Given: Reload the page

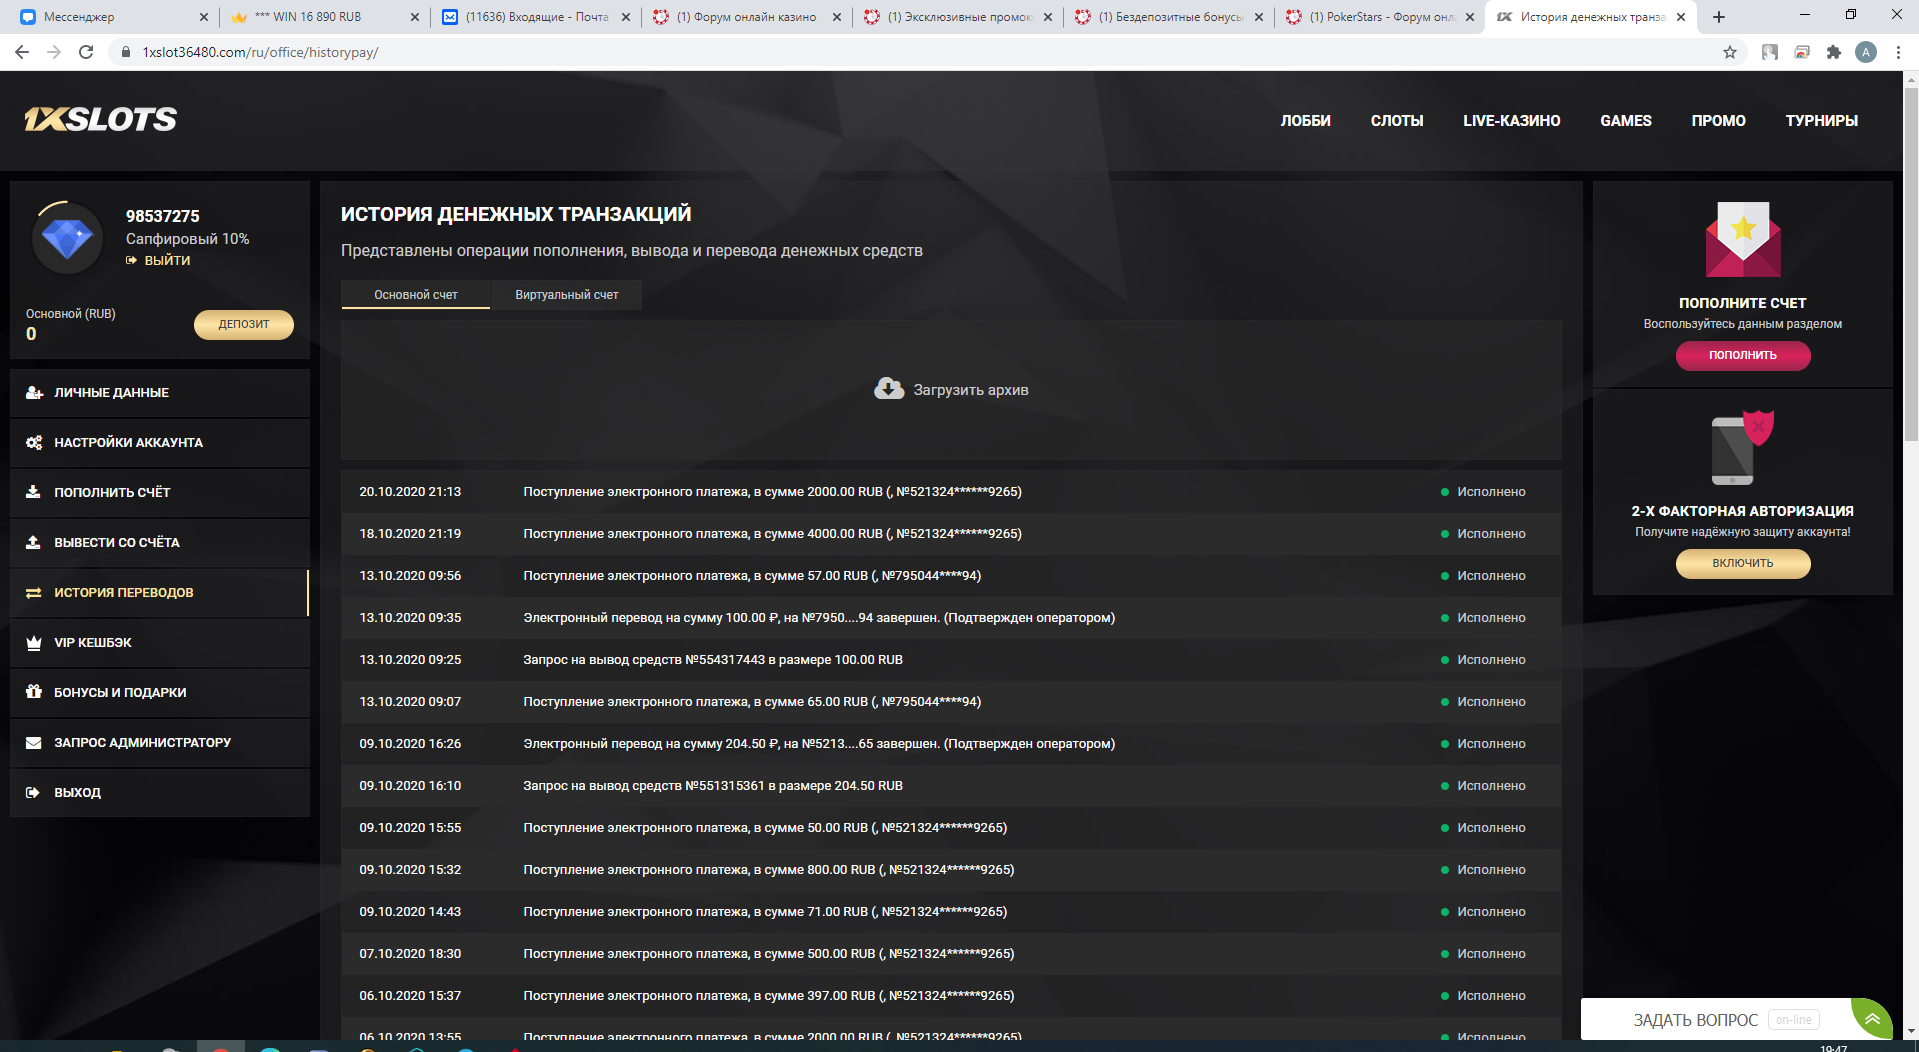Looking at the screenshot, I should point(86,52).
